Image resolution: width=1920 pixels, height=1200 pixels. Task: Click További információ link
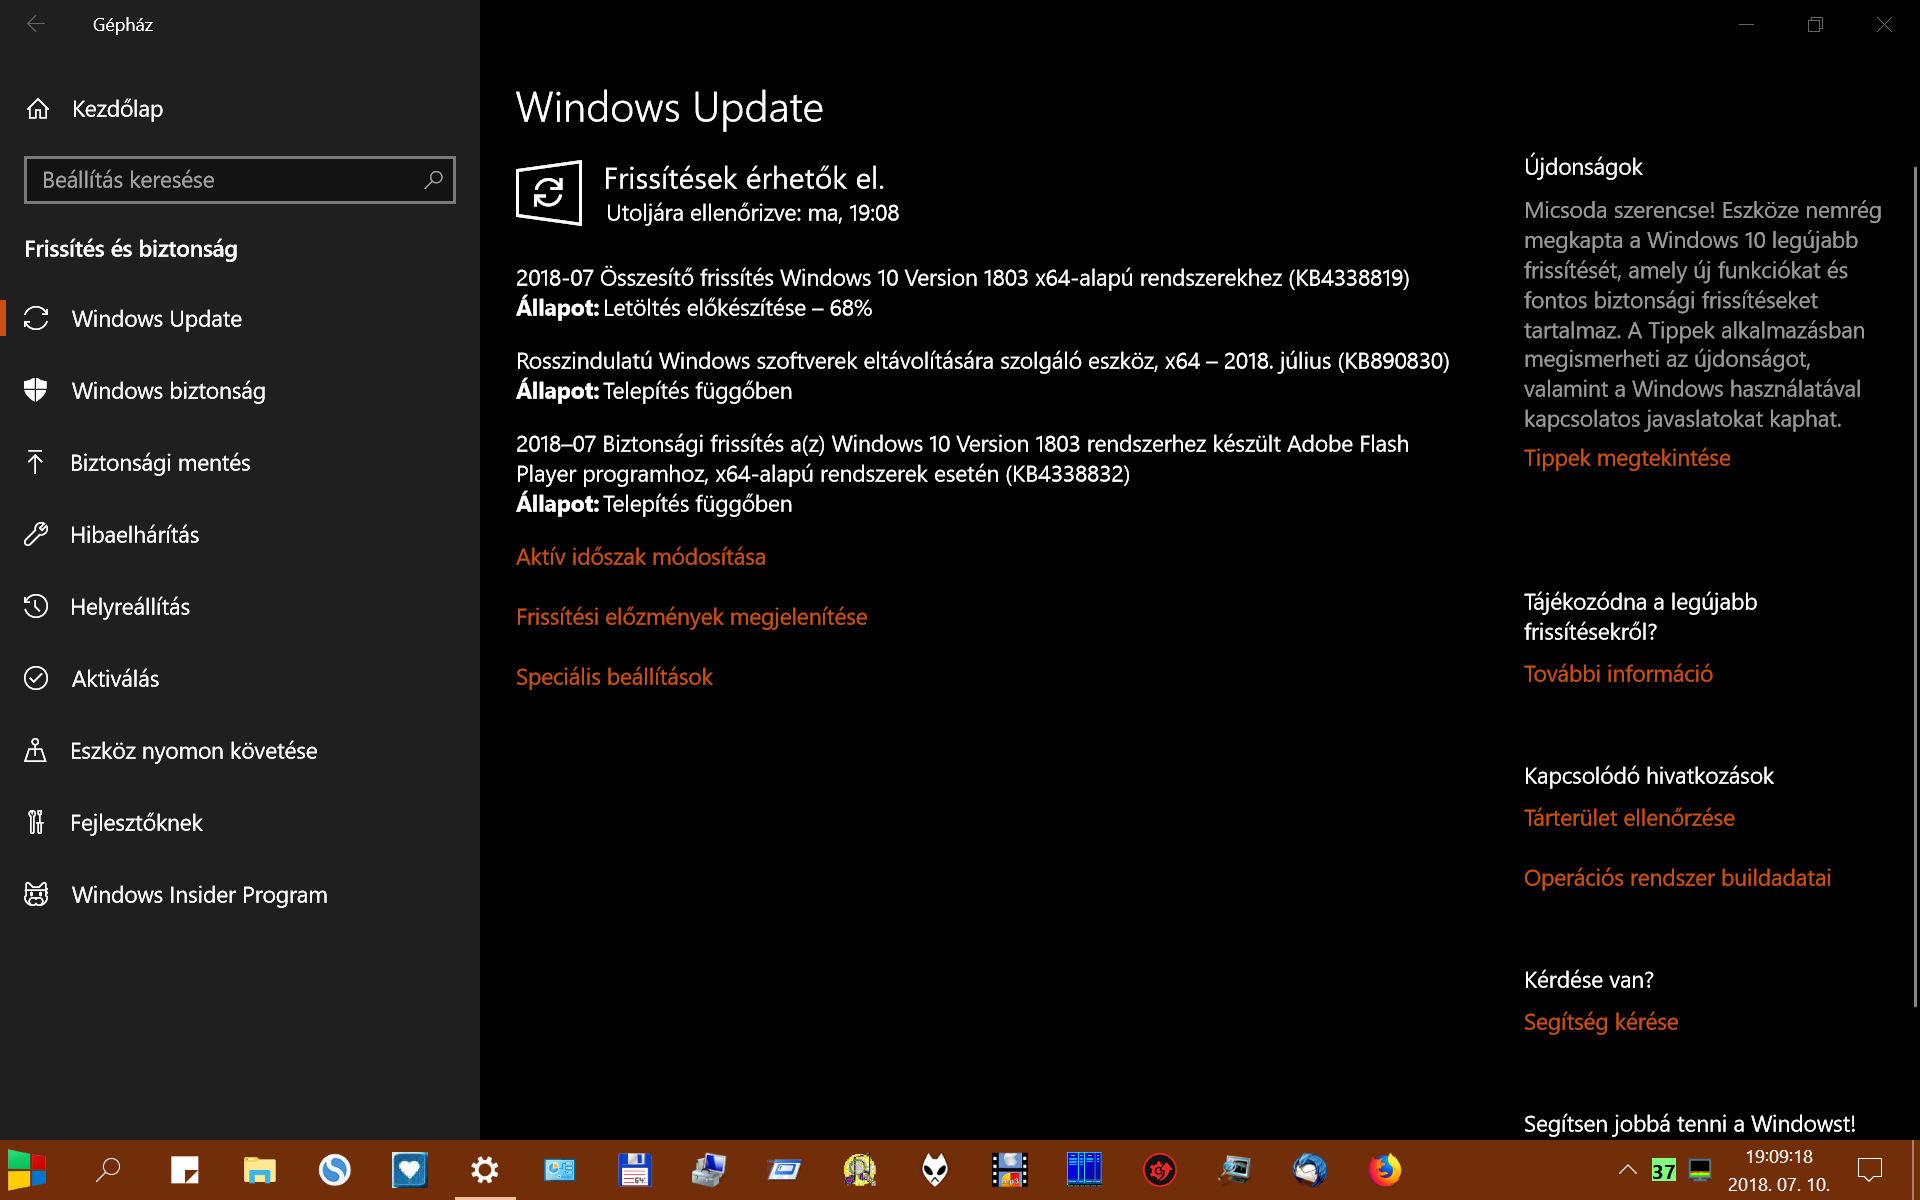coord(1618,674)
